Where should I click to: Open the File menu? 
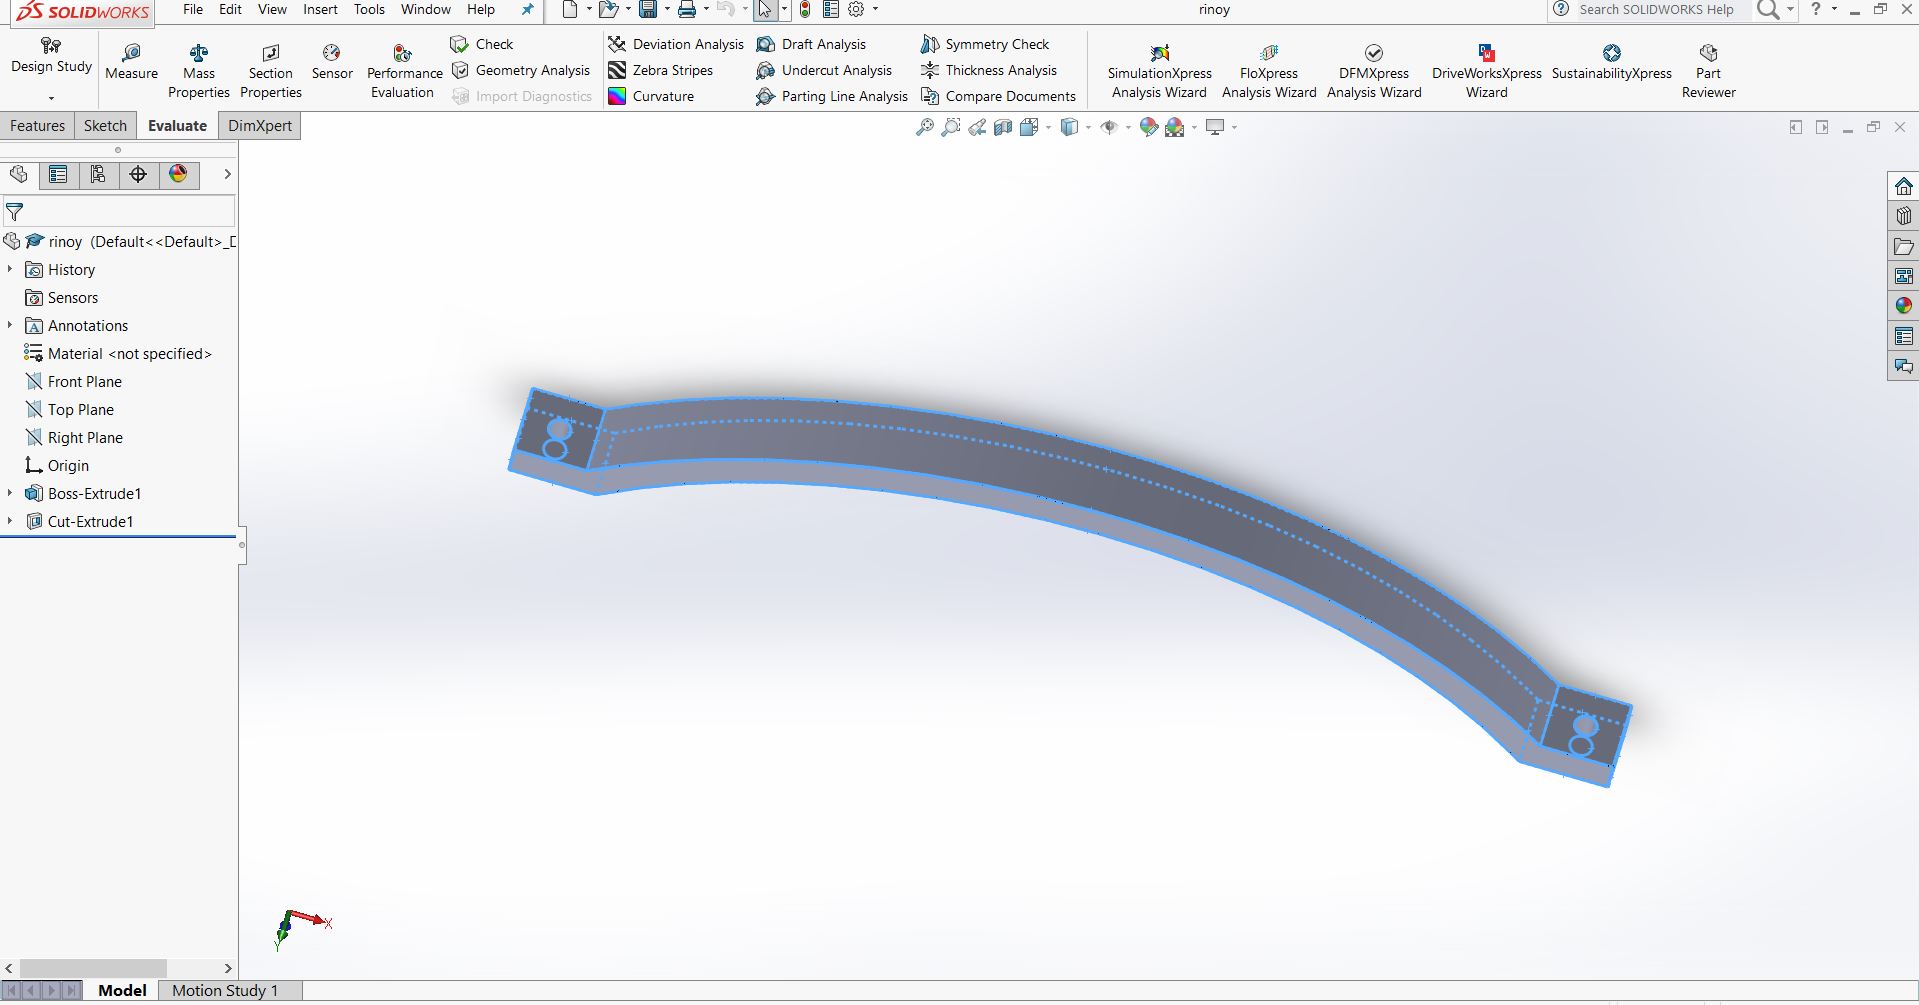coord(193,9)
